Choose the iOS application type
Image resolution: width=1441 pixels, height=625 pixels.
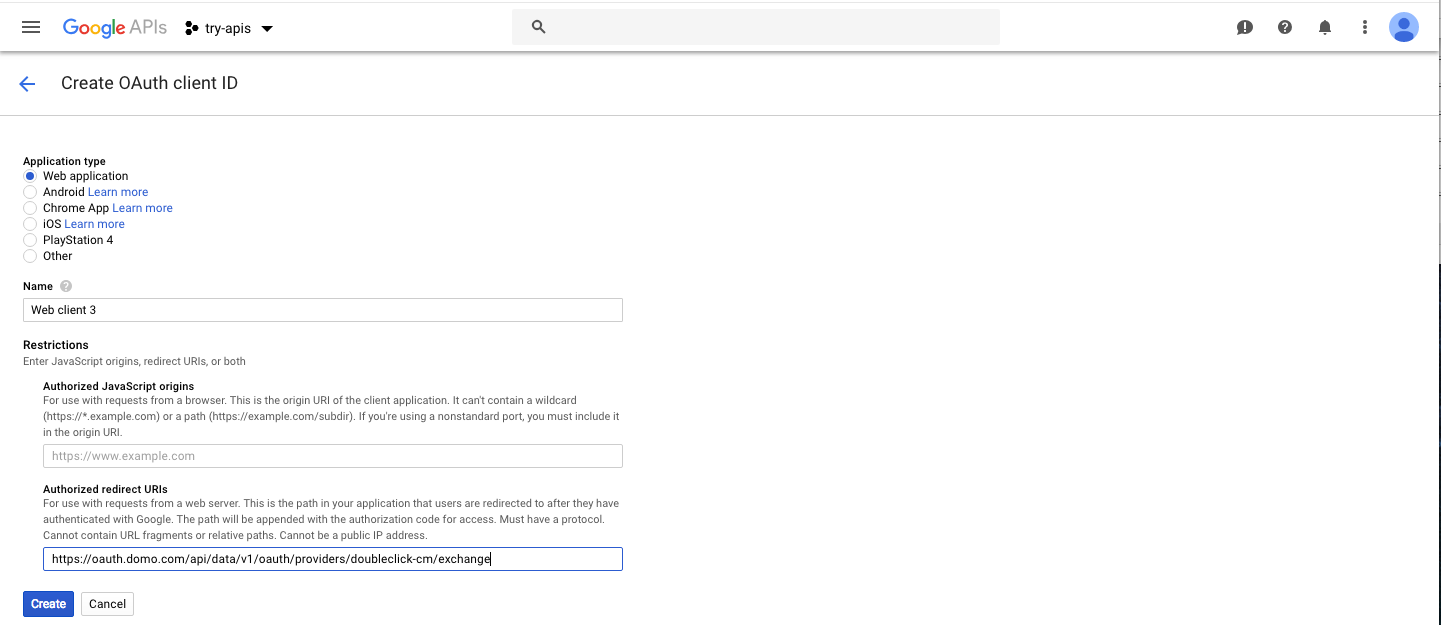(x=29, y=224)
